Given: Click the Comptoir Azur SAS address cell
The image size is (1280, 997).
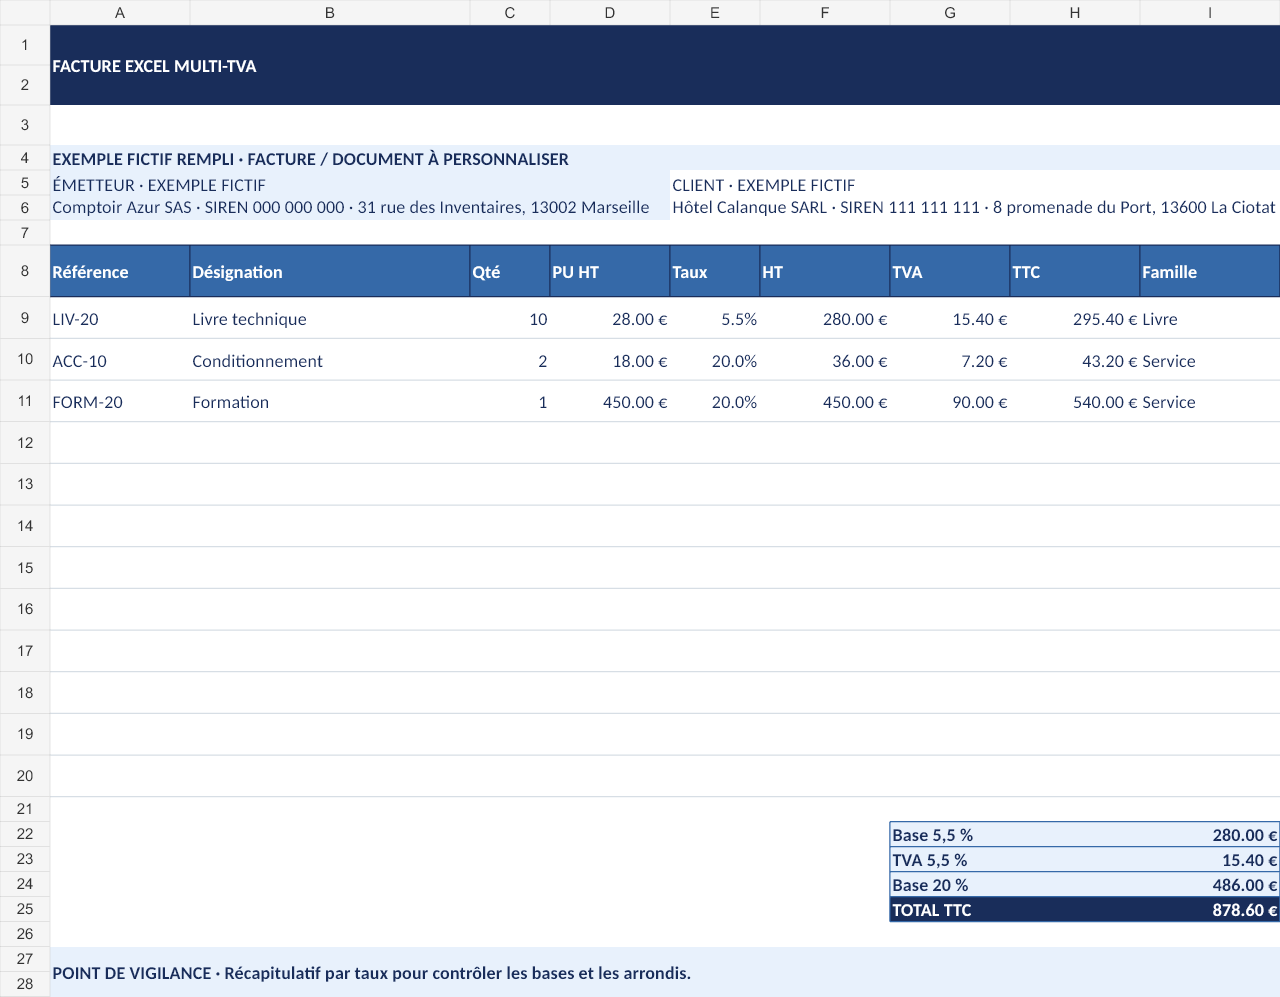Looking at the screenshot, I should pyautogui.click(x=360, y=208).
